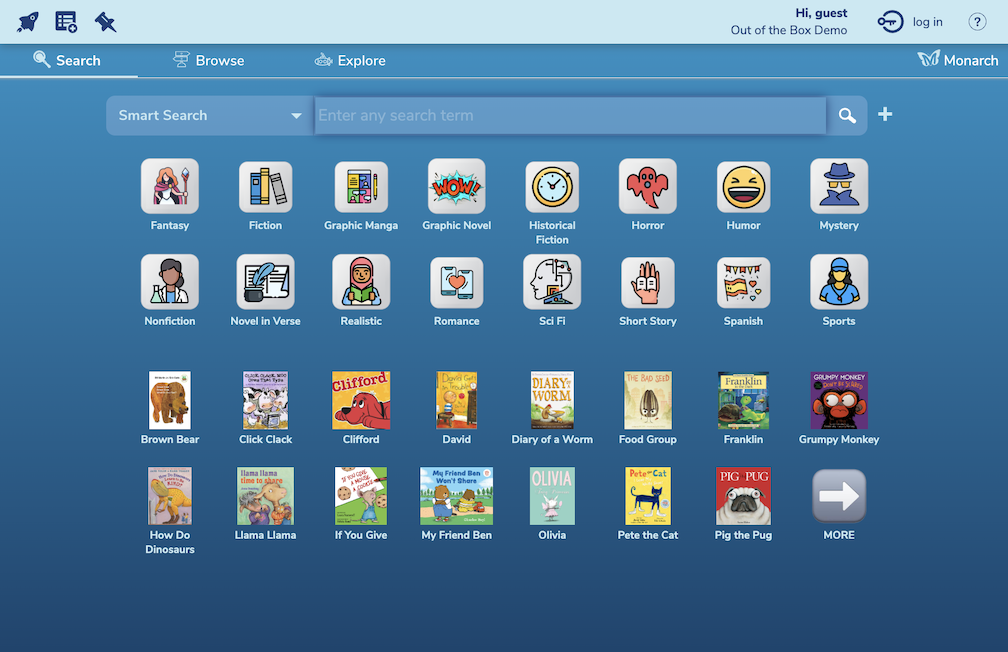Click the plus to add search criteria
The height and width of the screenshot is (652, 1008).
pyautogui.click(x=885, y=115)
